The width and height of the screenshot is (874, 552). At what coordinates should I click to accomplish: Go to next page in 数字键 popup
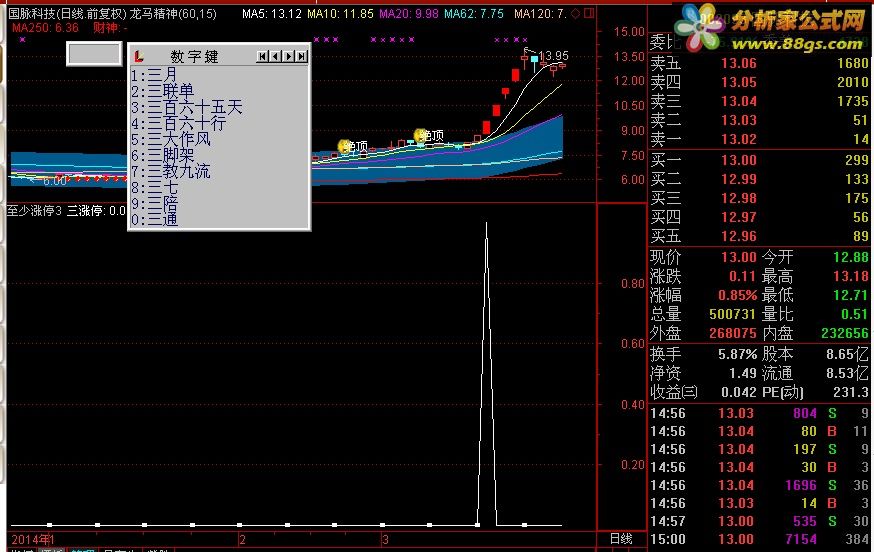click(x=288, y=56)
